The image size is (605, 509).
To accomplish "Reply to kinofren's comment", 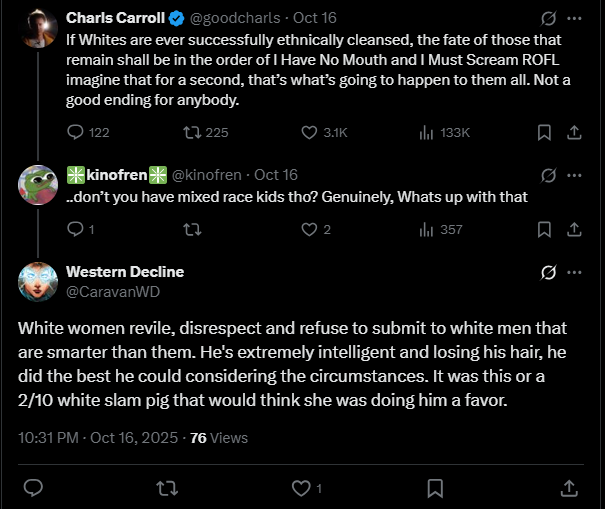I will click(76, 229).
